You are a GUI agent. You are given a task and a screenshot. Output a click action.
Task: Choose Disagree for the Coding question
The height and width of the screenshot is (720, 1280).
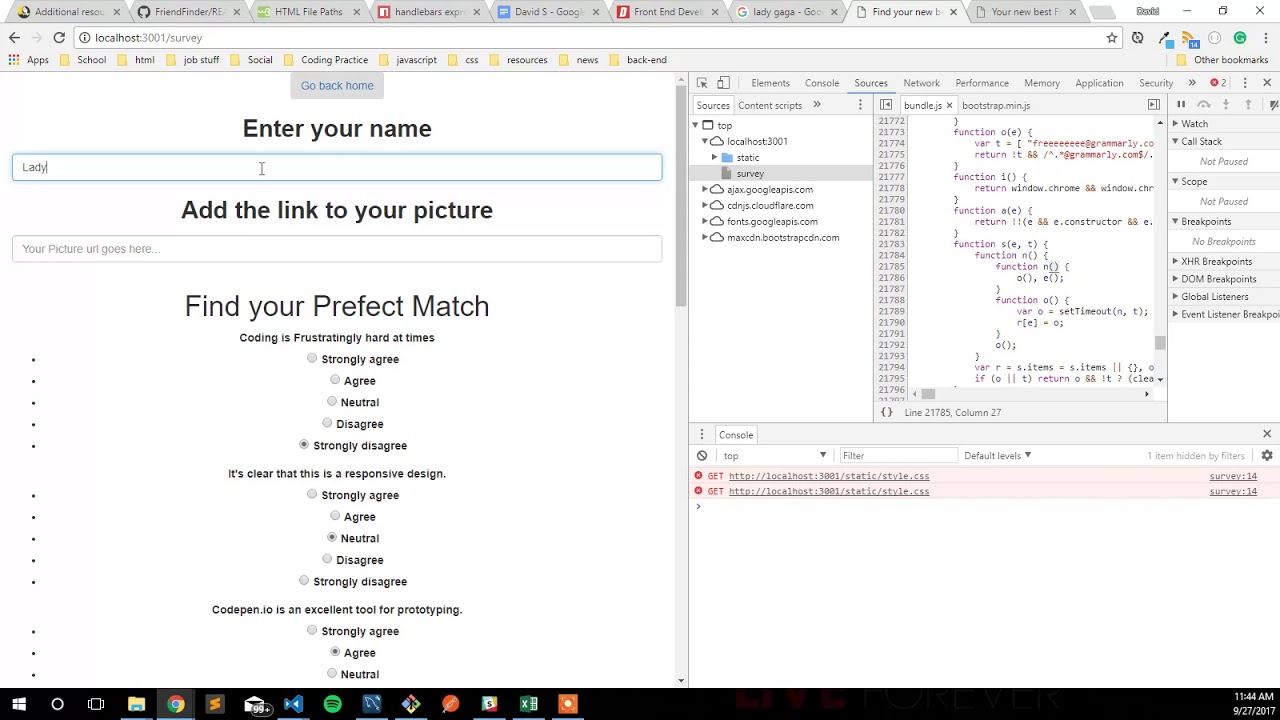click(x=327, y=423)
